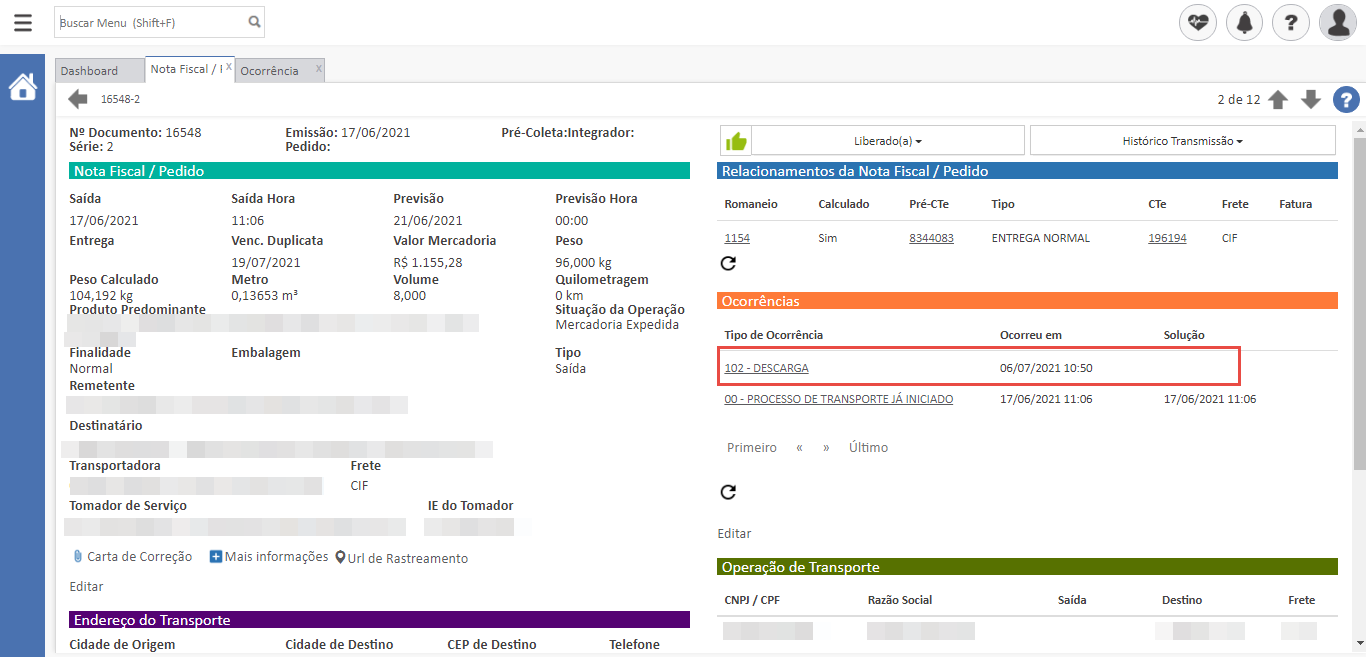1366x657 pixels.
Task: Go to next record with down arrow
Action: coord(1311,99)
